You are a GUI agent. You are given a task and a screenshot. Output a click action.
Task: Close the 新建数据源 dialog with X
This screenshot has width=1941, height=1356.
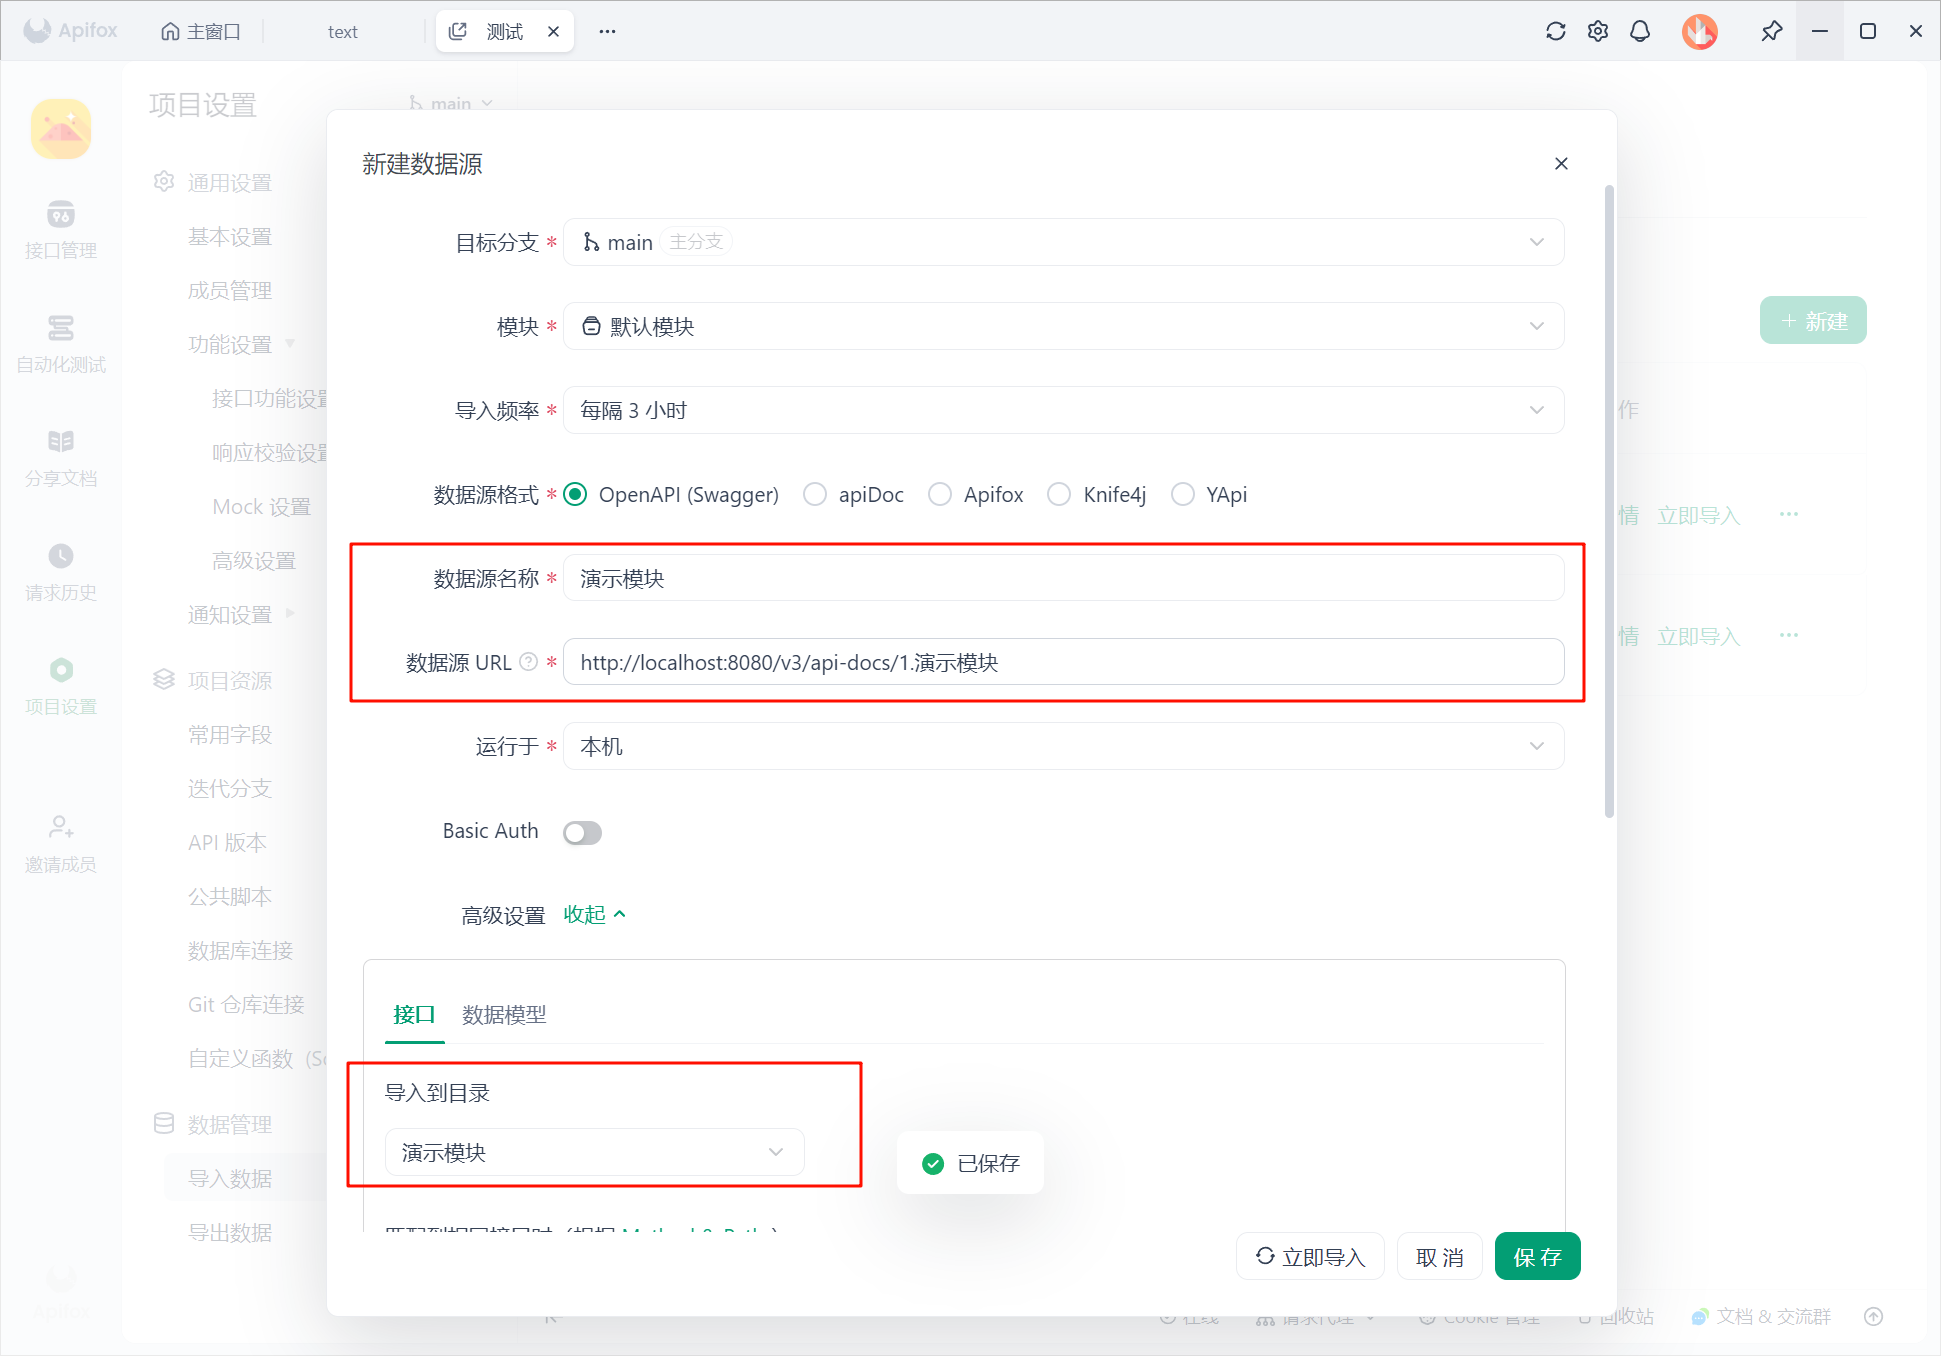tap(1561, 163)
